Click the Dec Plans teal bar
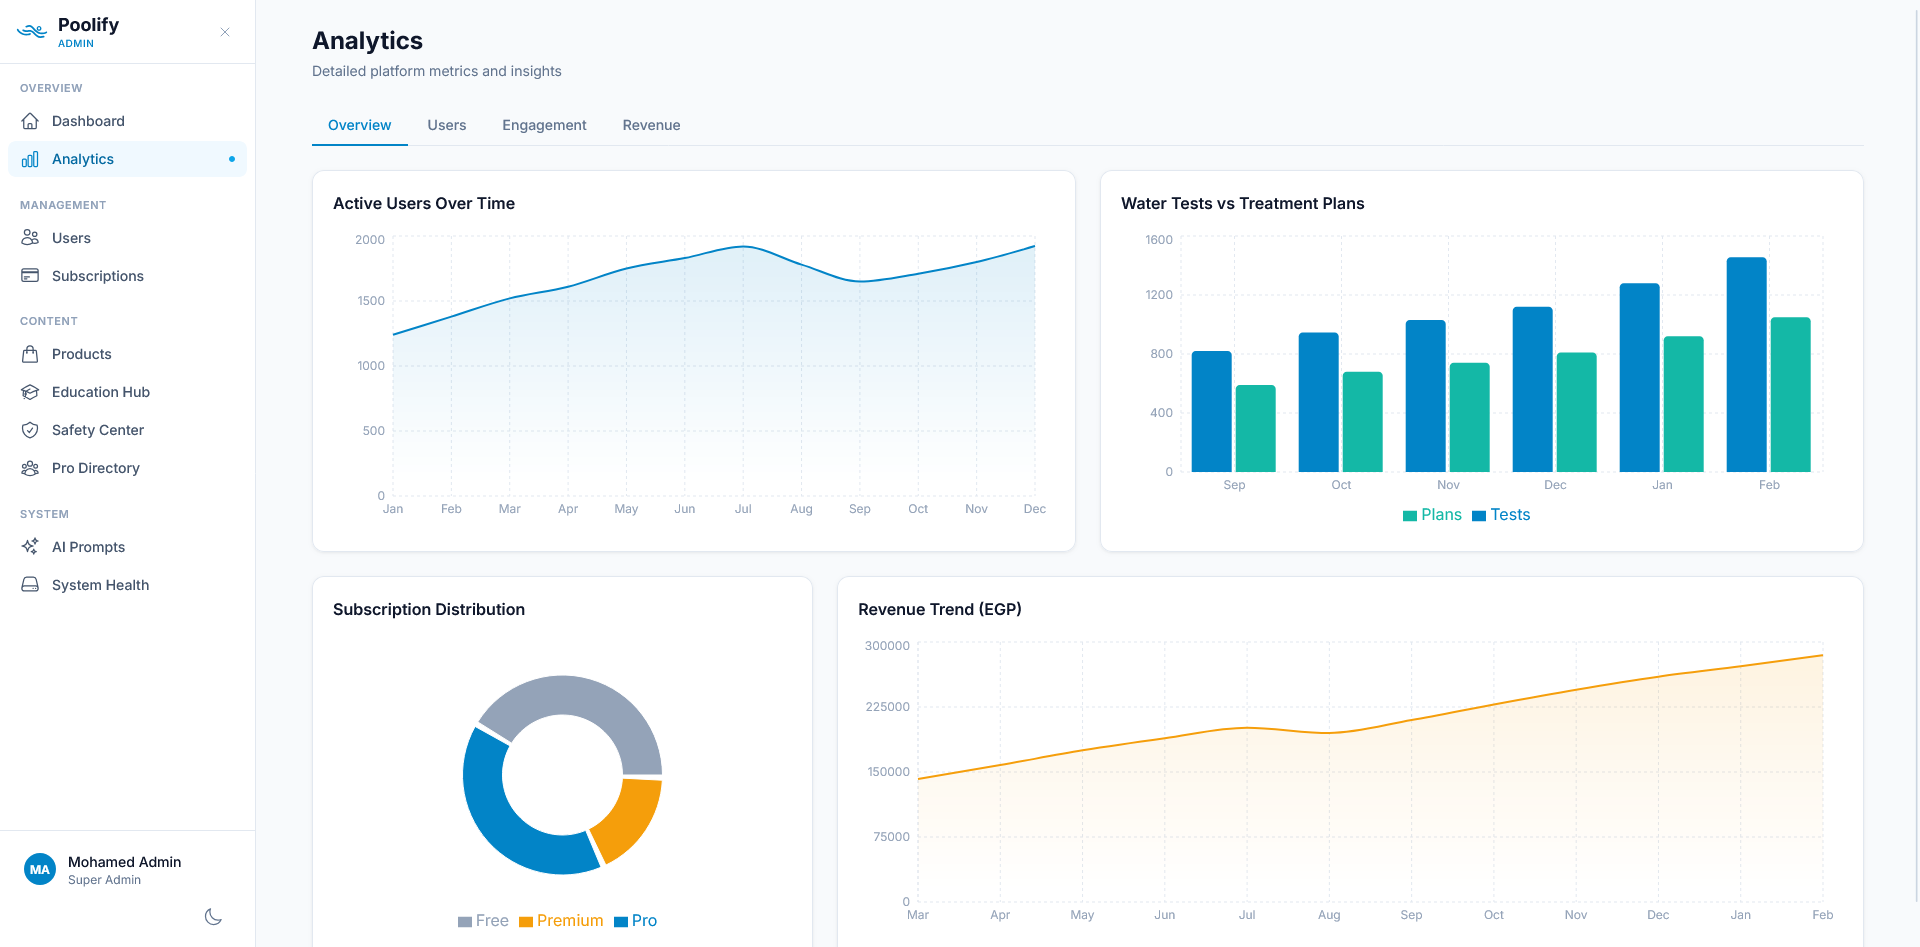1920x947 pixels. (1576, 412)
